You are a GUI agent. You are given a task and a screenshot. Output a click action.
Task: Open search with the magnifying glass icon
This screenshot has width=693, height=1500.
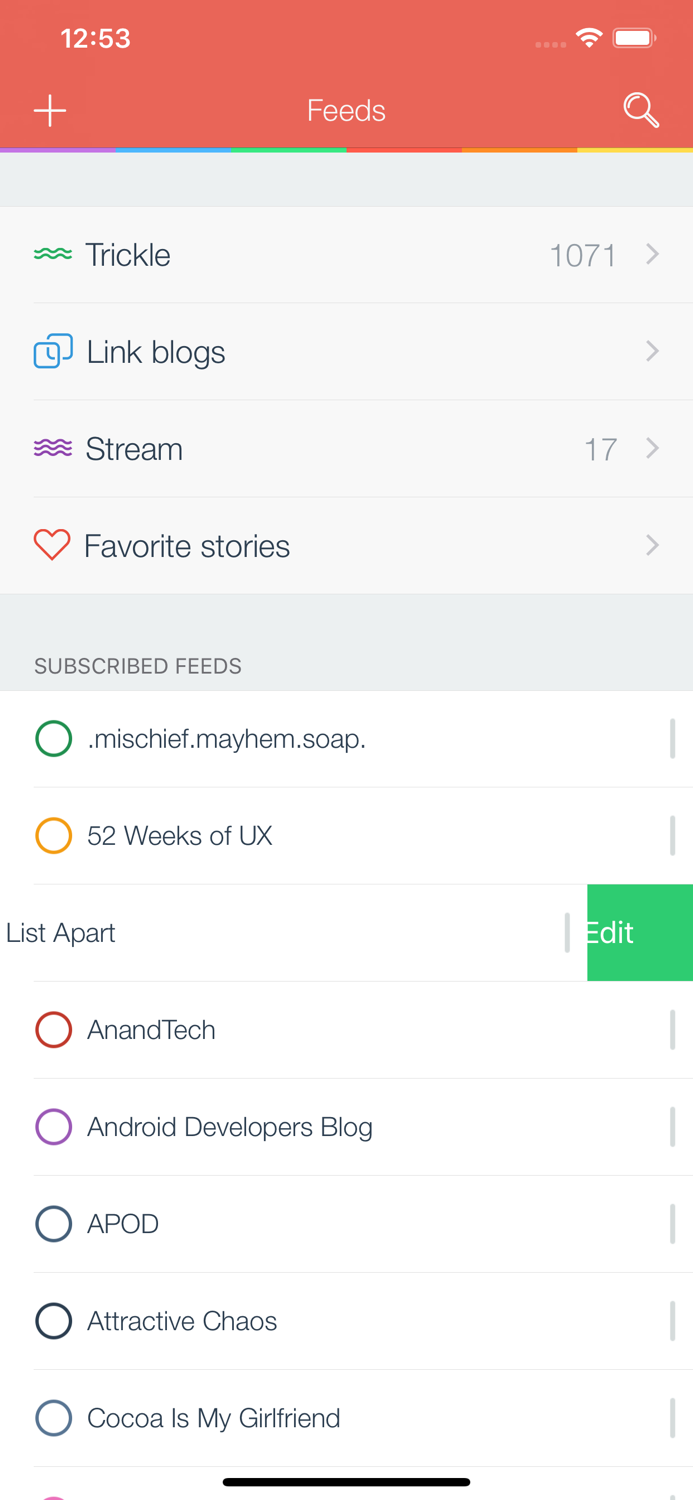pos(641,110)
